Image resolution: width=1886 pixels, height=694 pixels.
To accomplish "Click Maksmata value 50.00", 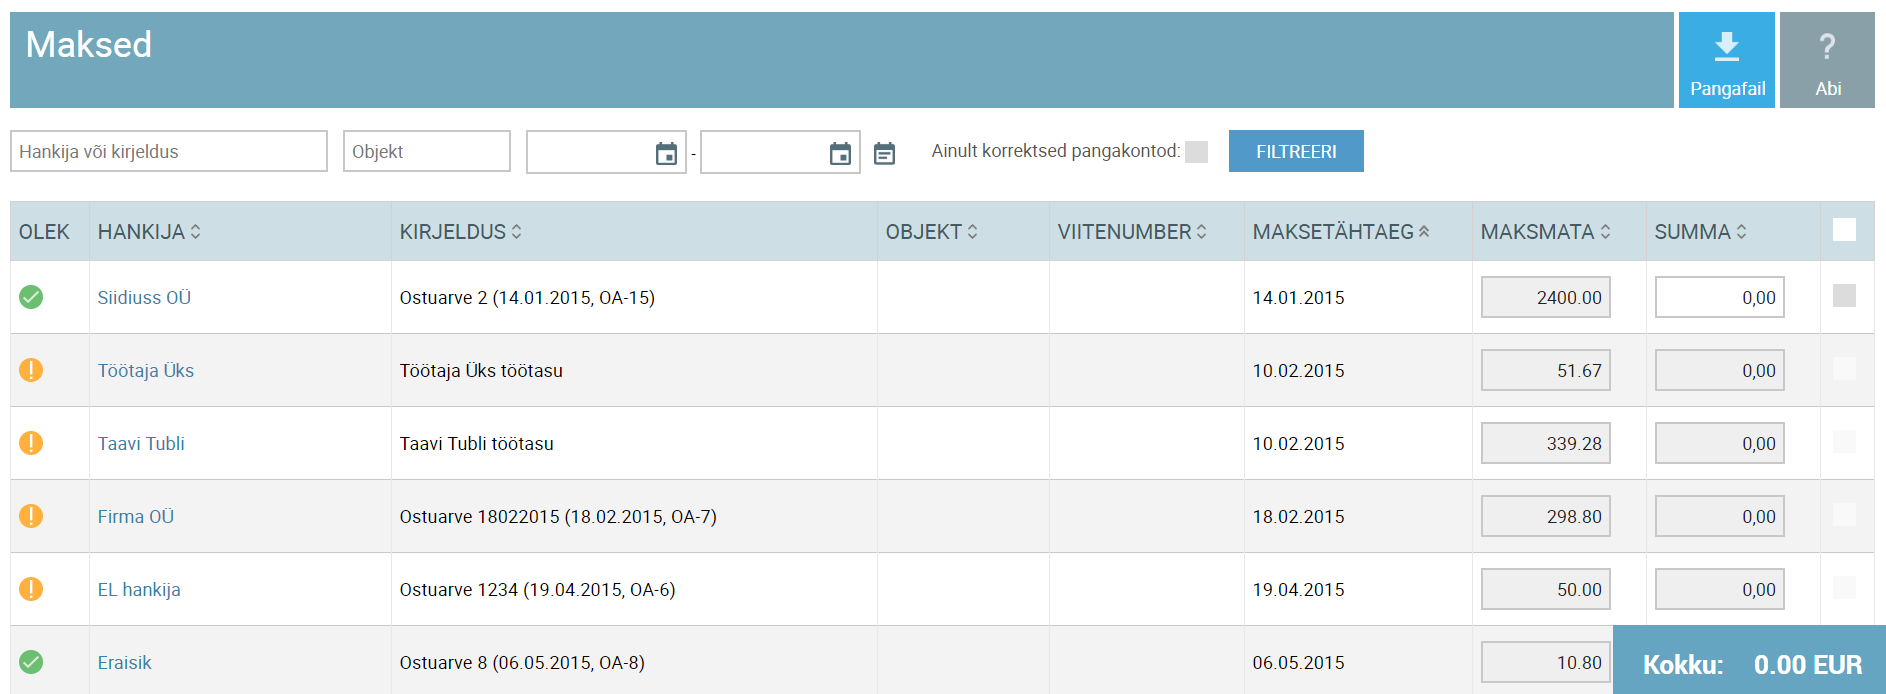I will click(1546, 589).
